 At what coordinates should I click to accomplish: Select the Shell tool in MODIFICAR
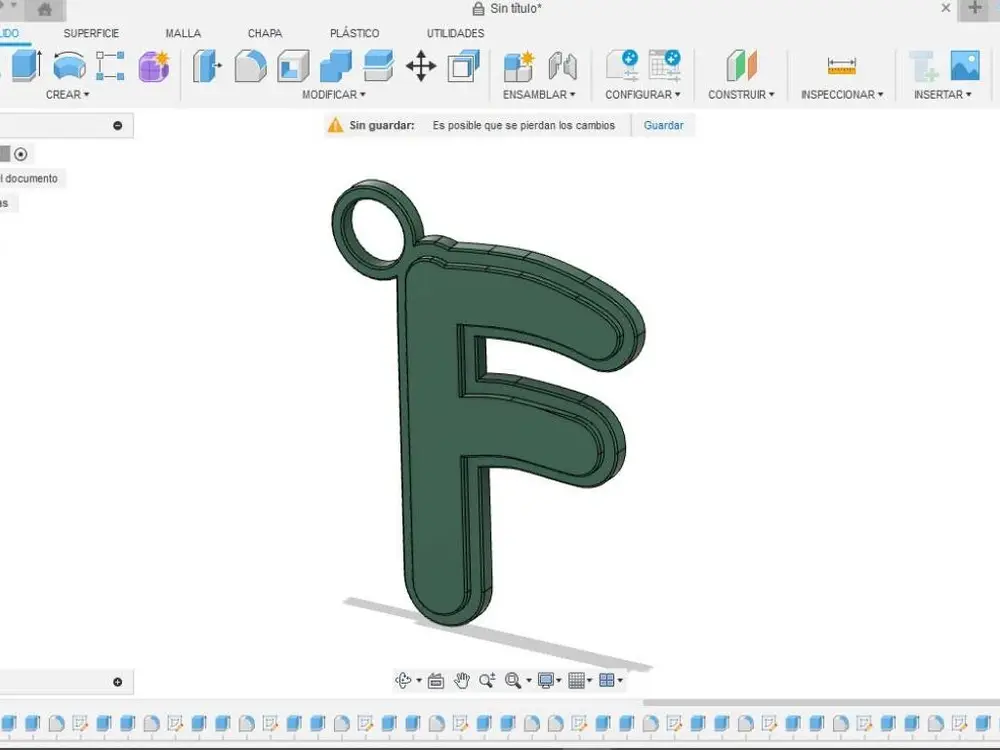click(293, 66)
